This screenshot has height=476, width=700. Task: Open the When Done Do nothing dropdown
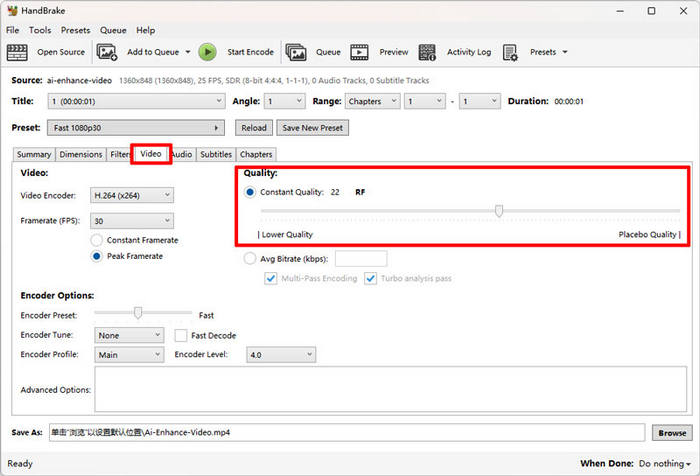[665, 464]
